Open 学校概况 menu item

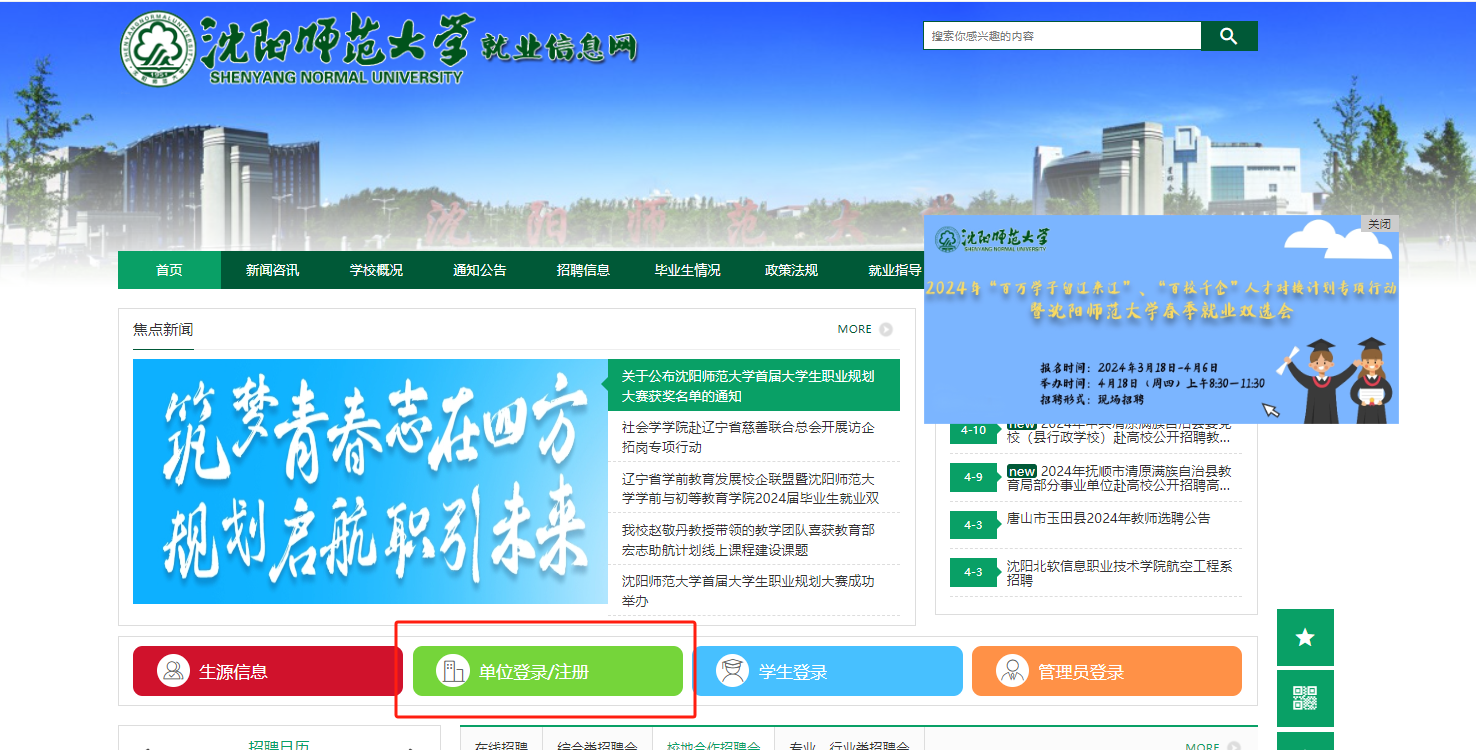pos(376,270)
